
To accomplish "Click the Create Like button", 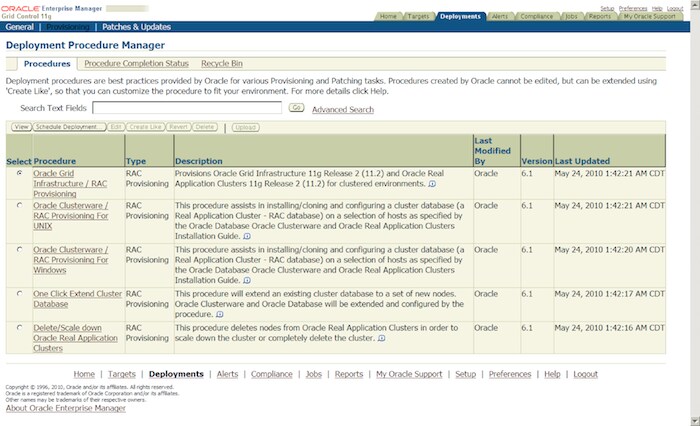I will (x=146, y=127).
